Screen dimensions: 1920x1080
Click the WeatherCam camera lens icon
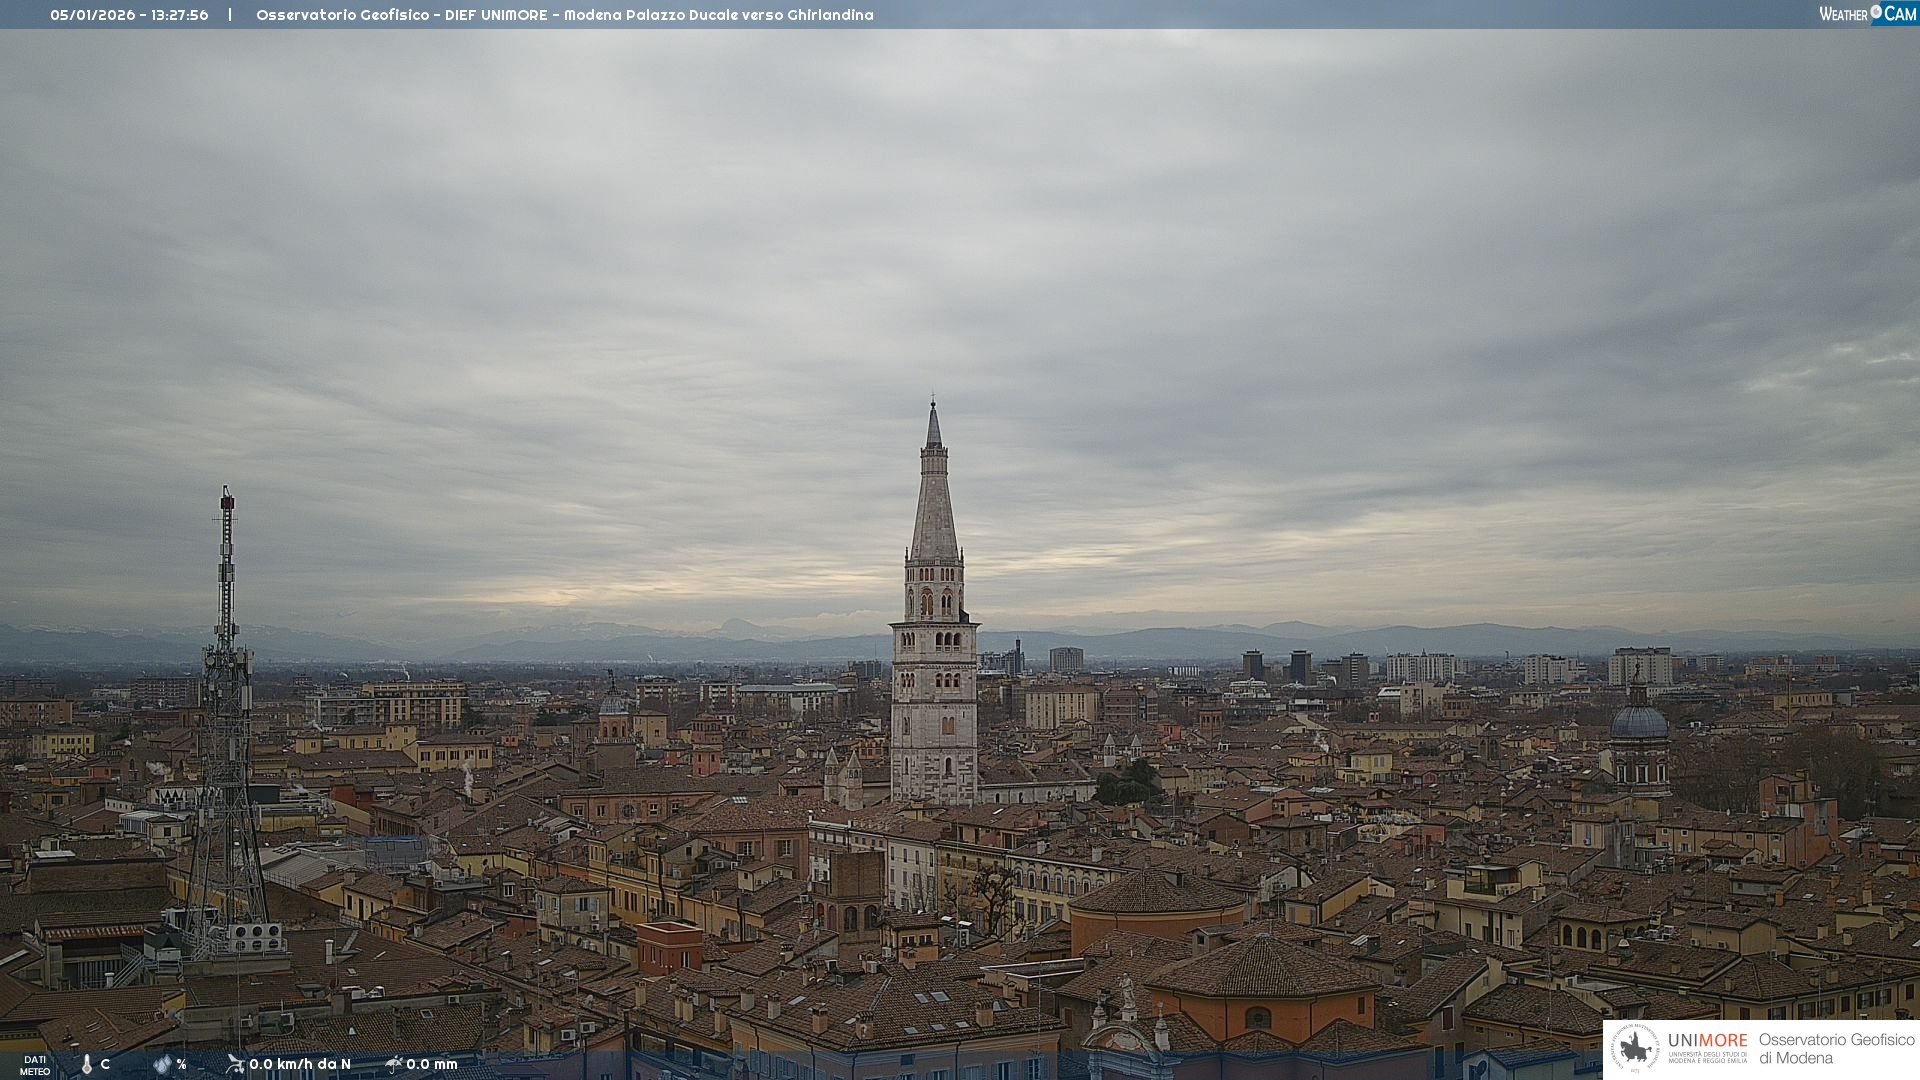coord(1876,12)
